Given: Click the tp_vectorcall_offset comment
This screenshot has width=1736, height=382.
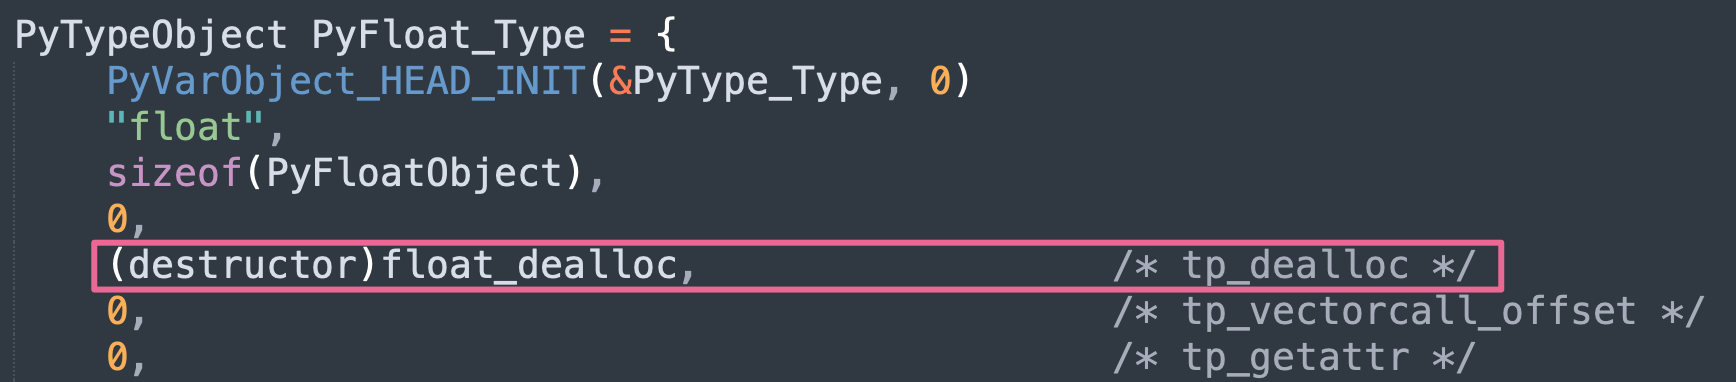Looking at the screenshot, I should [x=1408, y=311].
